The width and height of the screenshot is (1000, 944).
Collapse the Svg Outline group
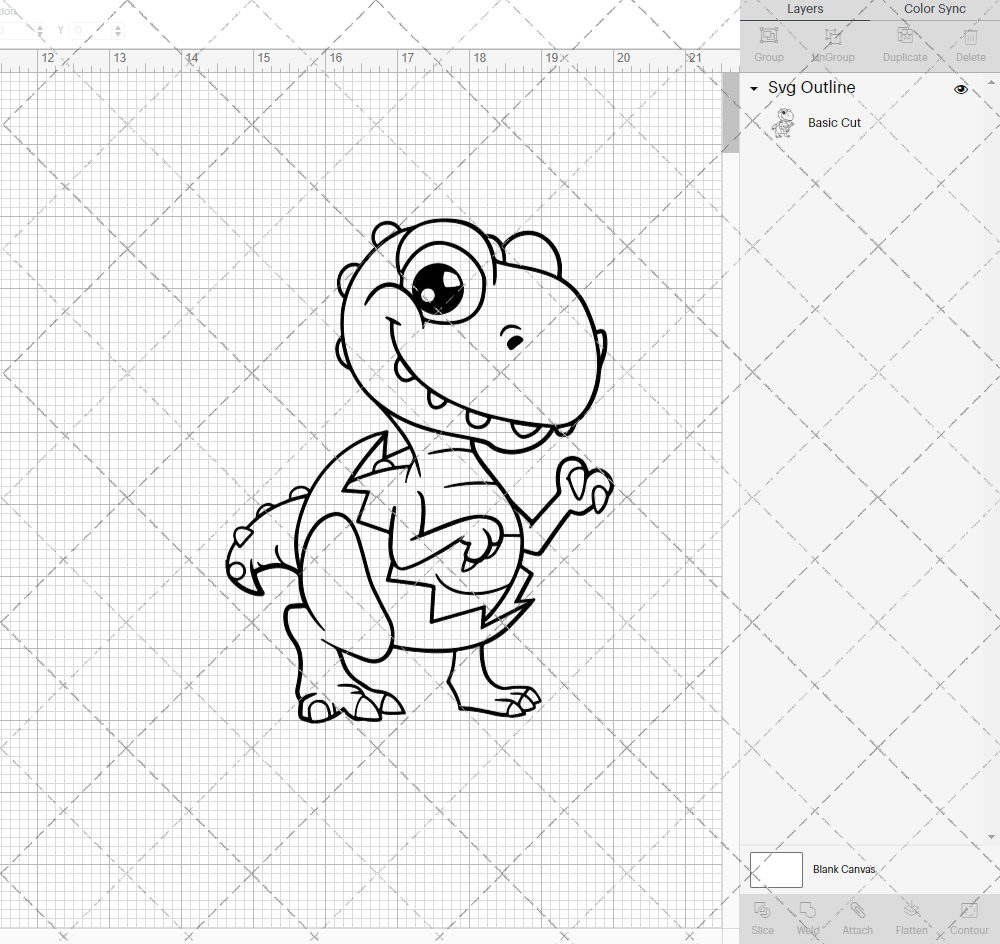(753, 89)
